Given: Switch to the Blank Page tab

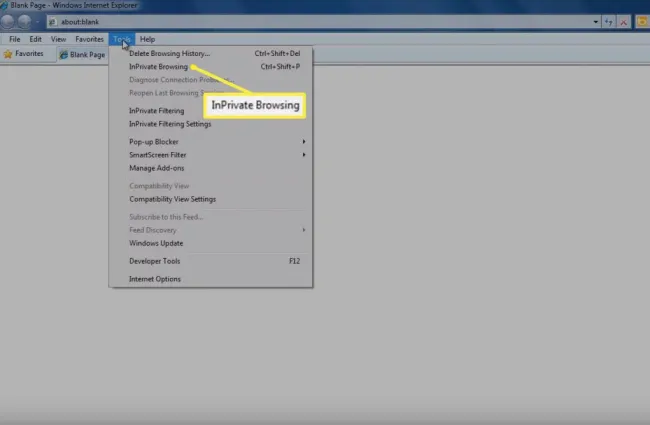Looking at the screenshot, I should (x=82, y=55).
